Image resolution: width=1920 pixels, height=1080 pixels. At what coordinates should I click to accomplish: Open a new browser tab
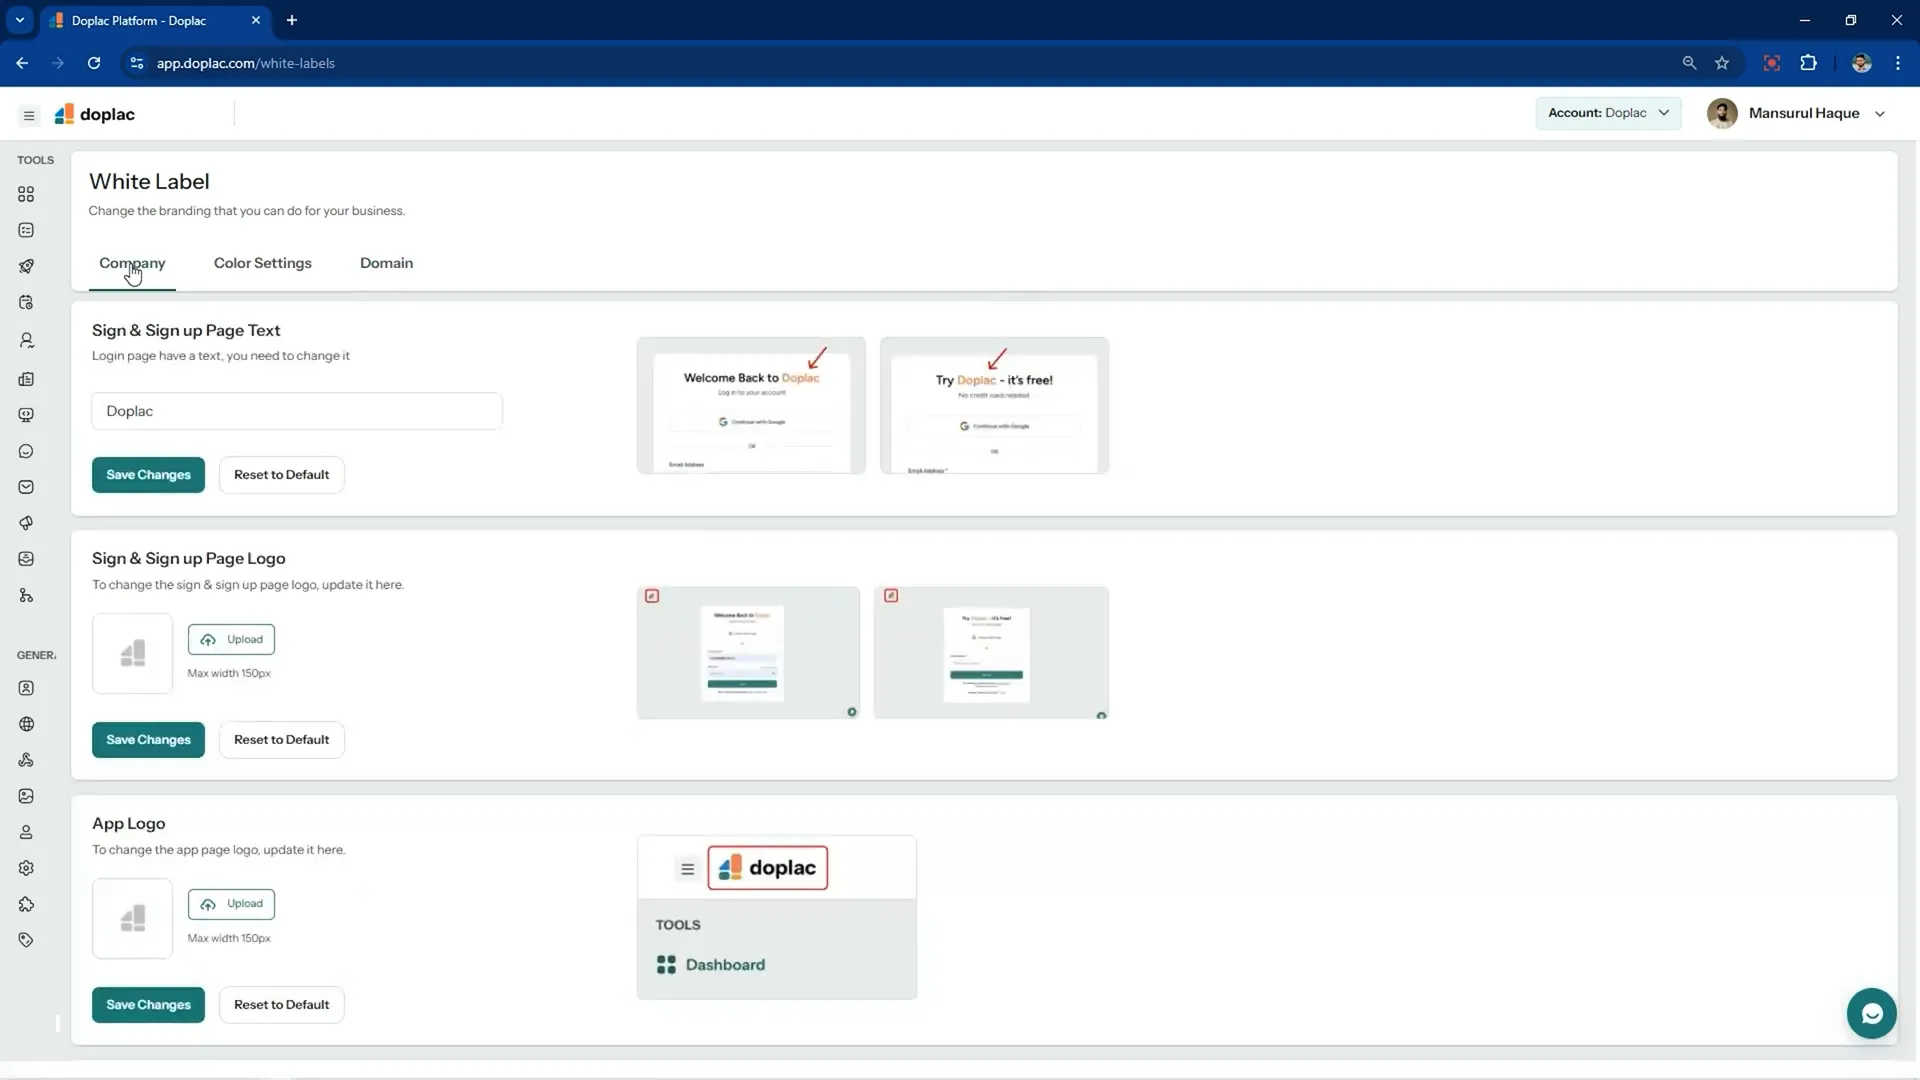tap(292, 20)
